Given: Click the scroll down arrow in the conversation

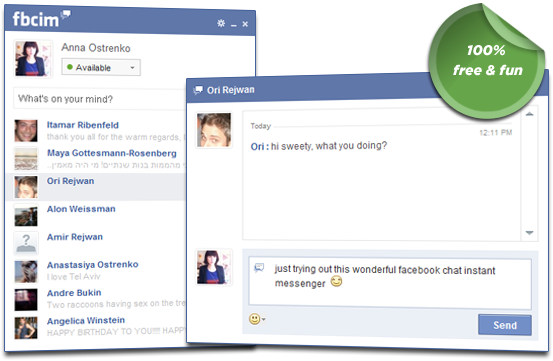Looking at the screenshot, I should click(529, 233).
